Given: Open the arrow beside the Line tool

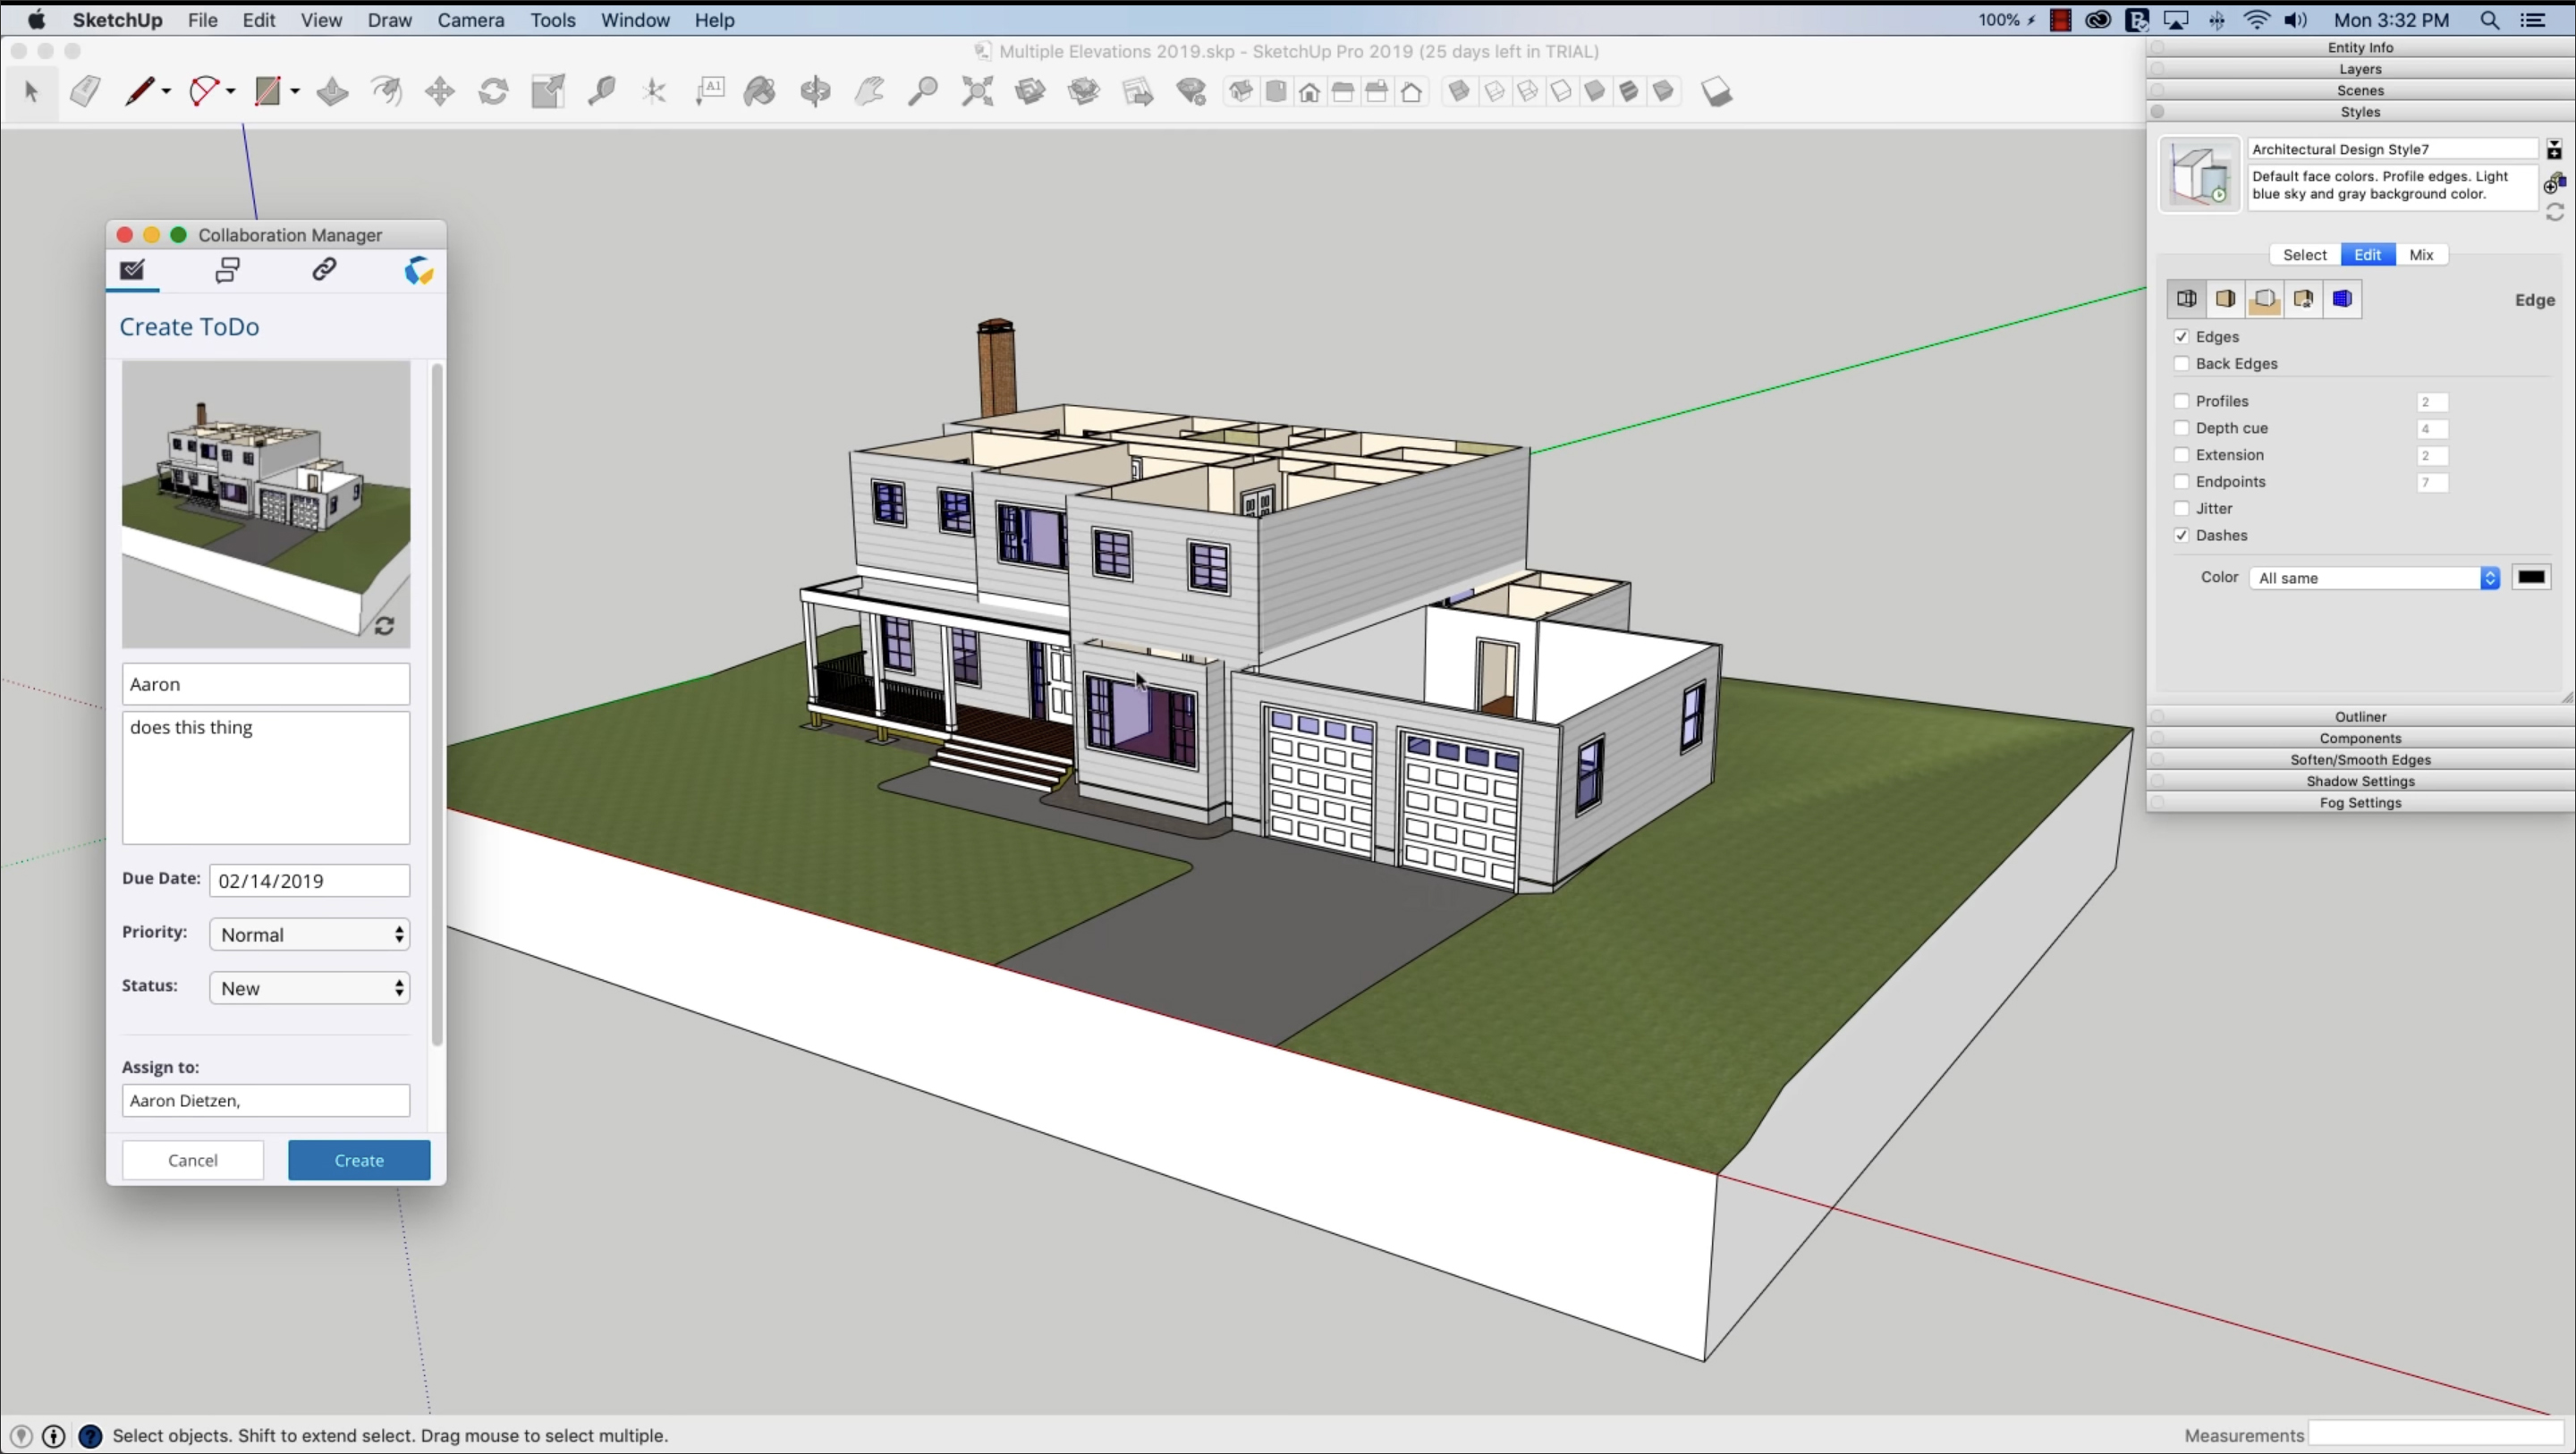Looking at the screenshot, I should [167, 92].
